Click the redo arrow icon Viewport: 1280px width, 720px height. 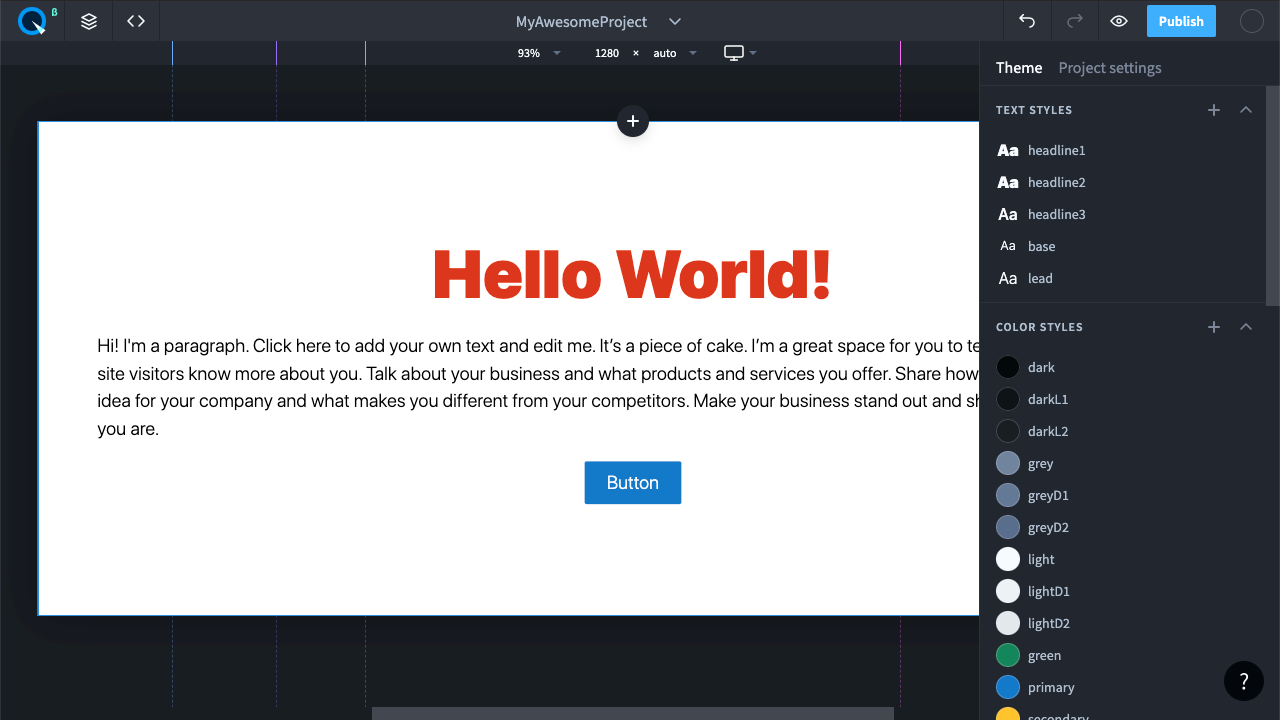pyautogui.click(x=1075, y=21)
